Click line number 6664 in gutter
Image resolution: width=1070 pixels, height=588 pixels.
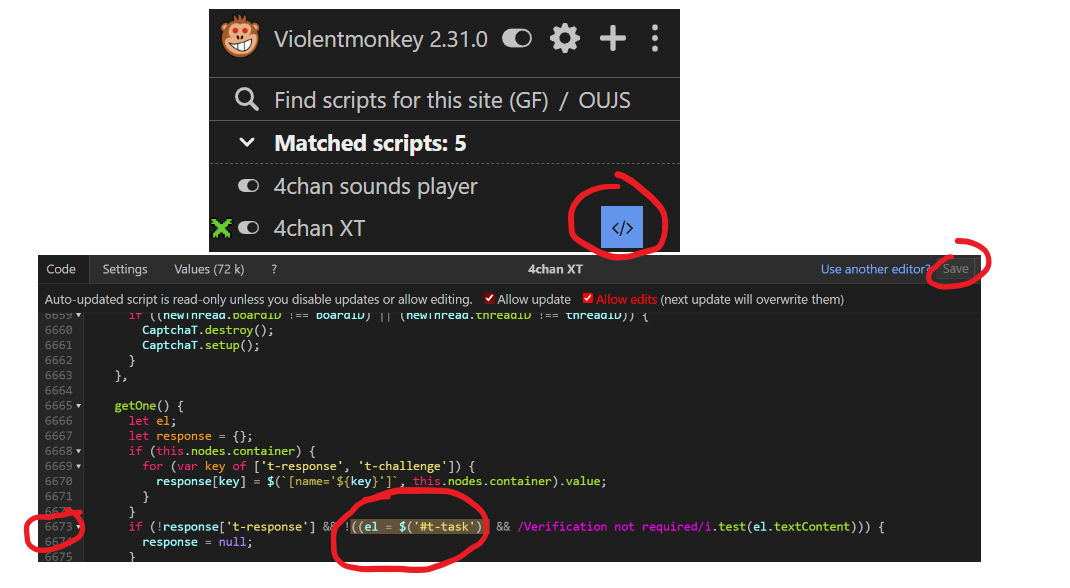[x=59, y=391]
